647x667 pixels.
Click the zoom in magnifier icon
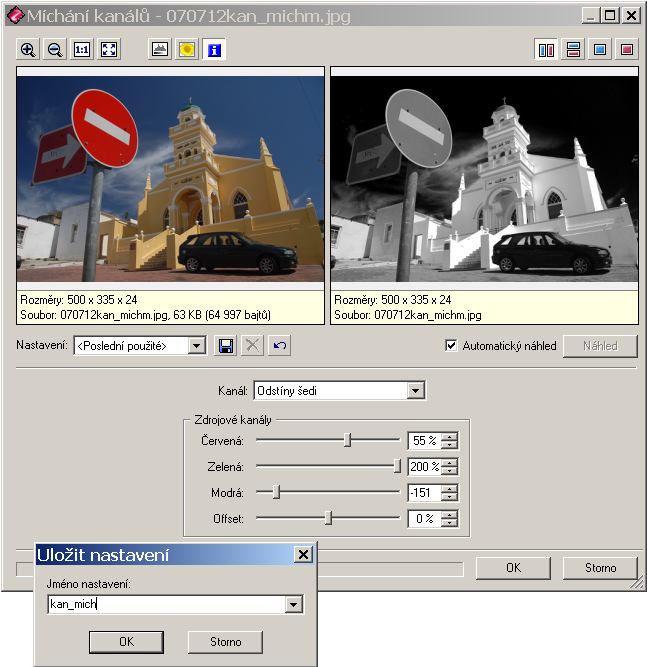pyautogui.click(x=28, y=49)
